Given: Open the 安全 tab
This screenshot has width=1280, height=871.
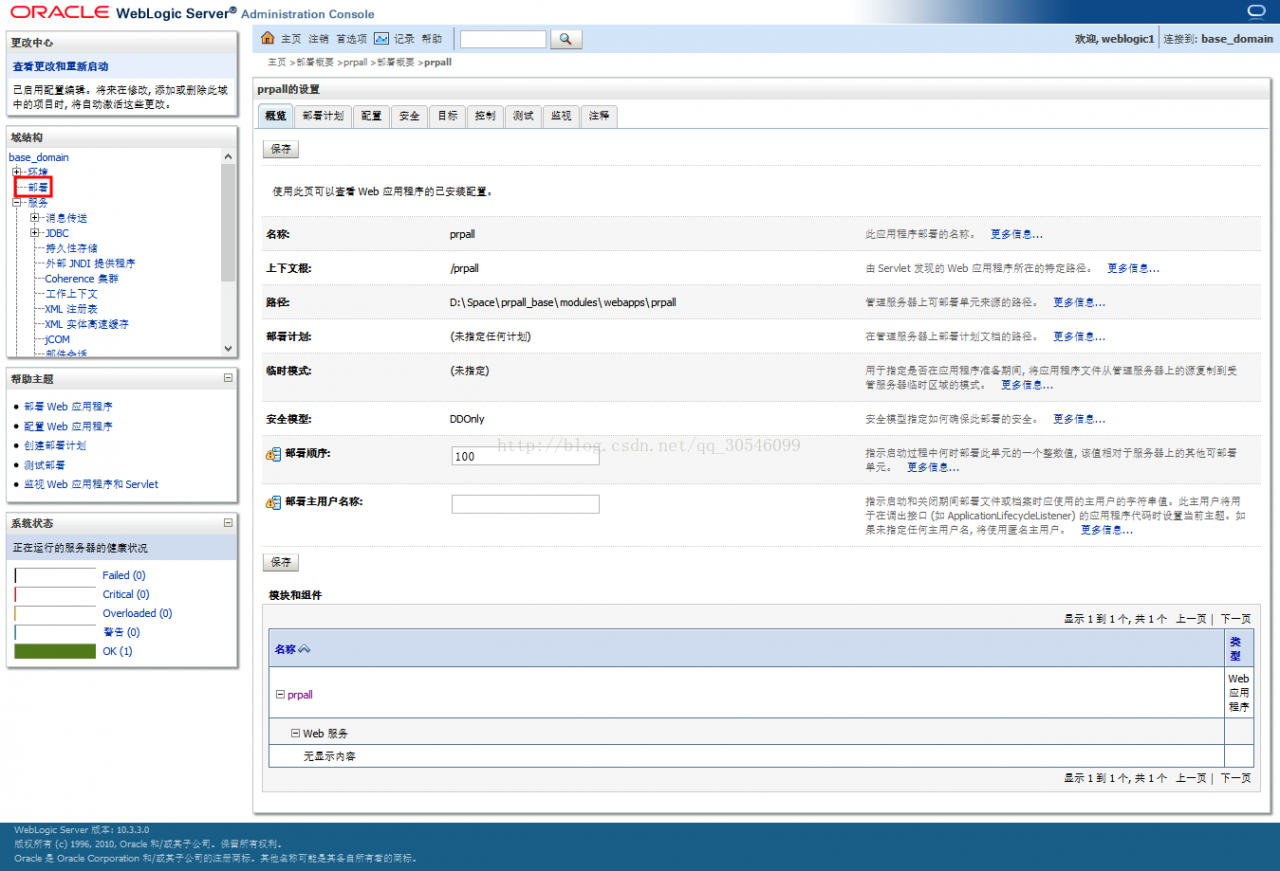Looking at the screenshot, I should [409, 116].
